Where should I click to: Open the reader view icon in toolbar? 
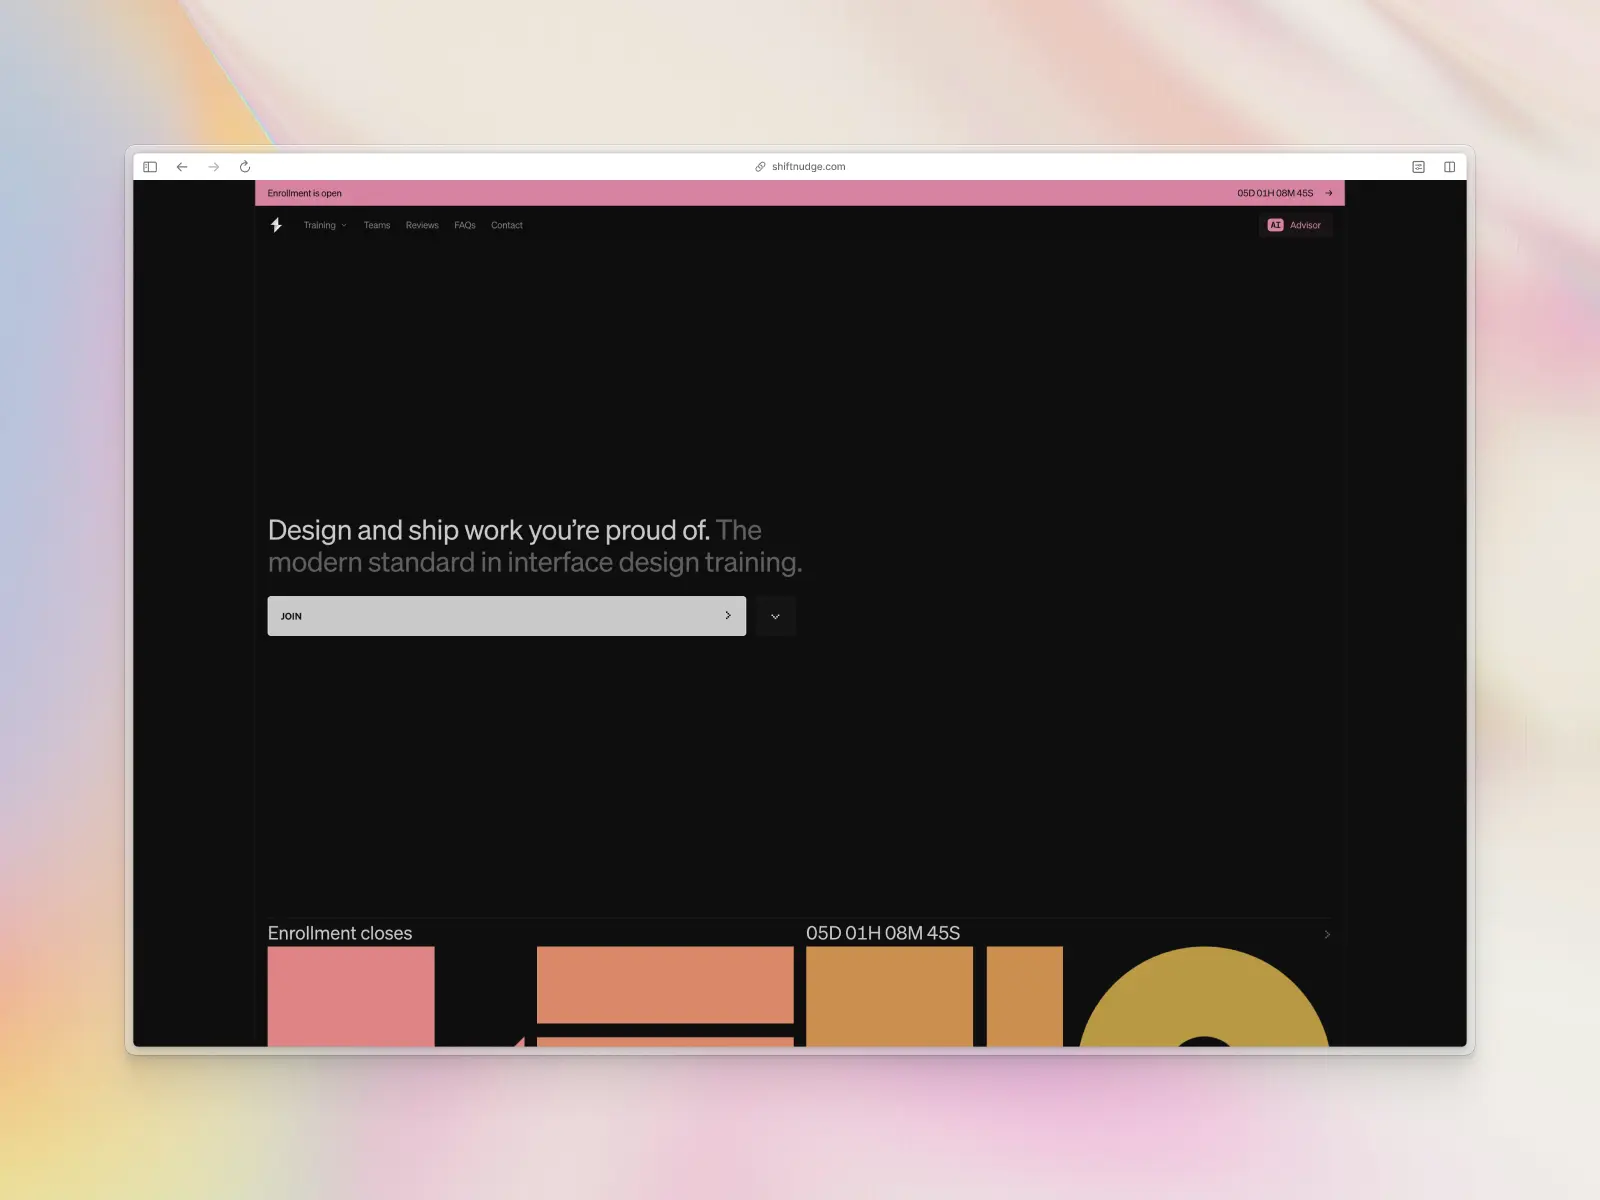click(1418, 167)
